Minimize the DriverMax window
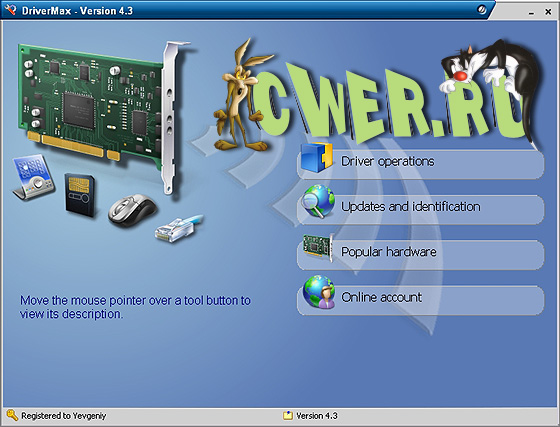 pyautogui.click(x=531, y=12)
